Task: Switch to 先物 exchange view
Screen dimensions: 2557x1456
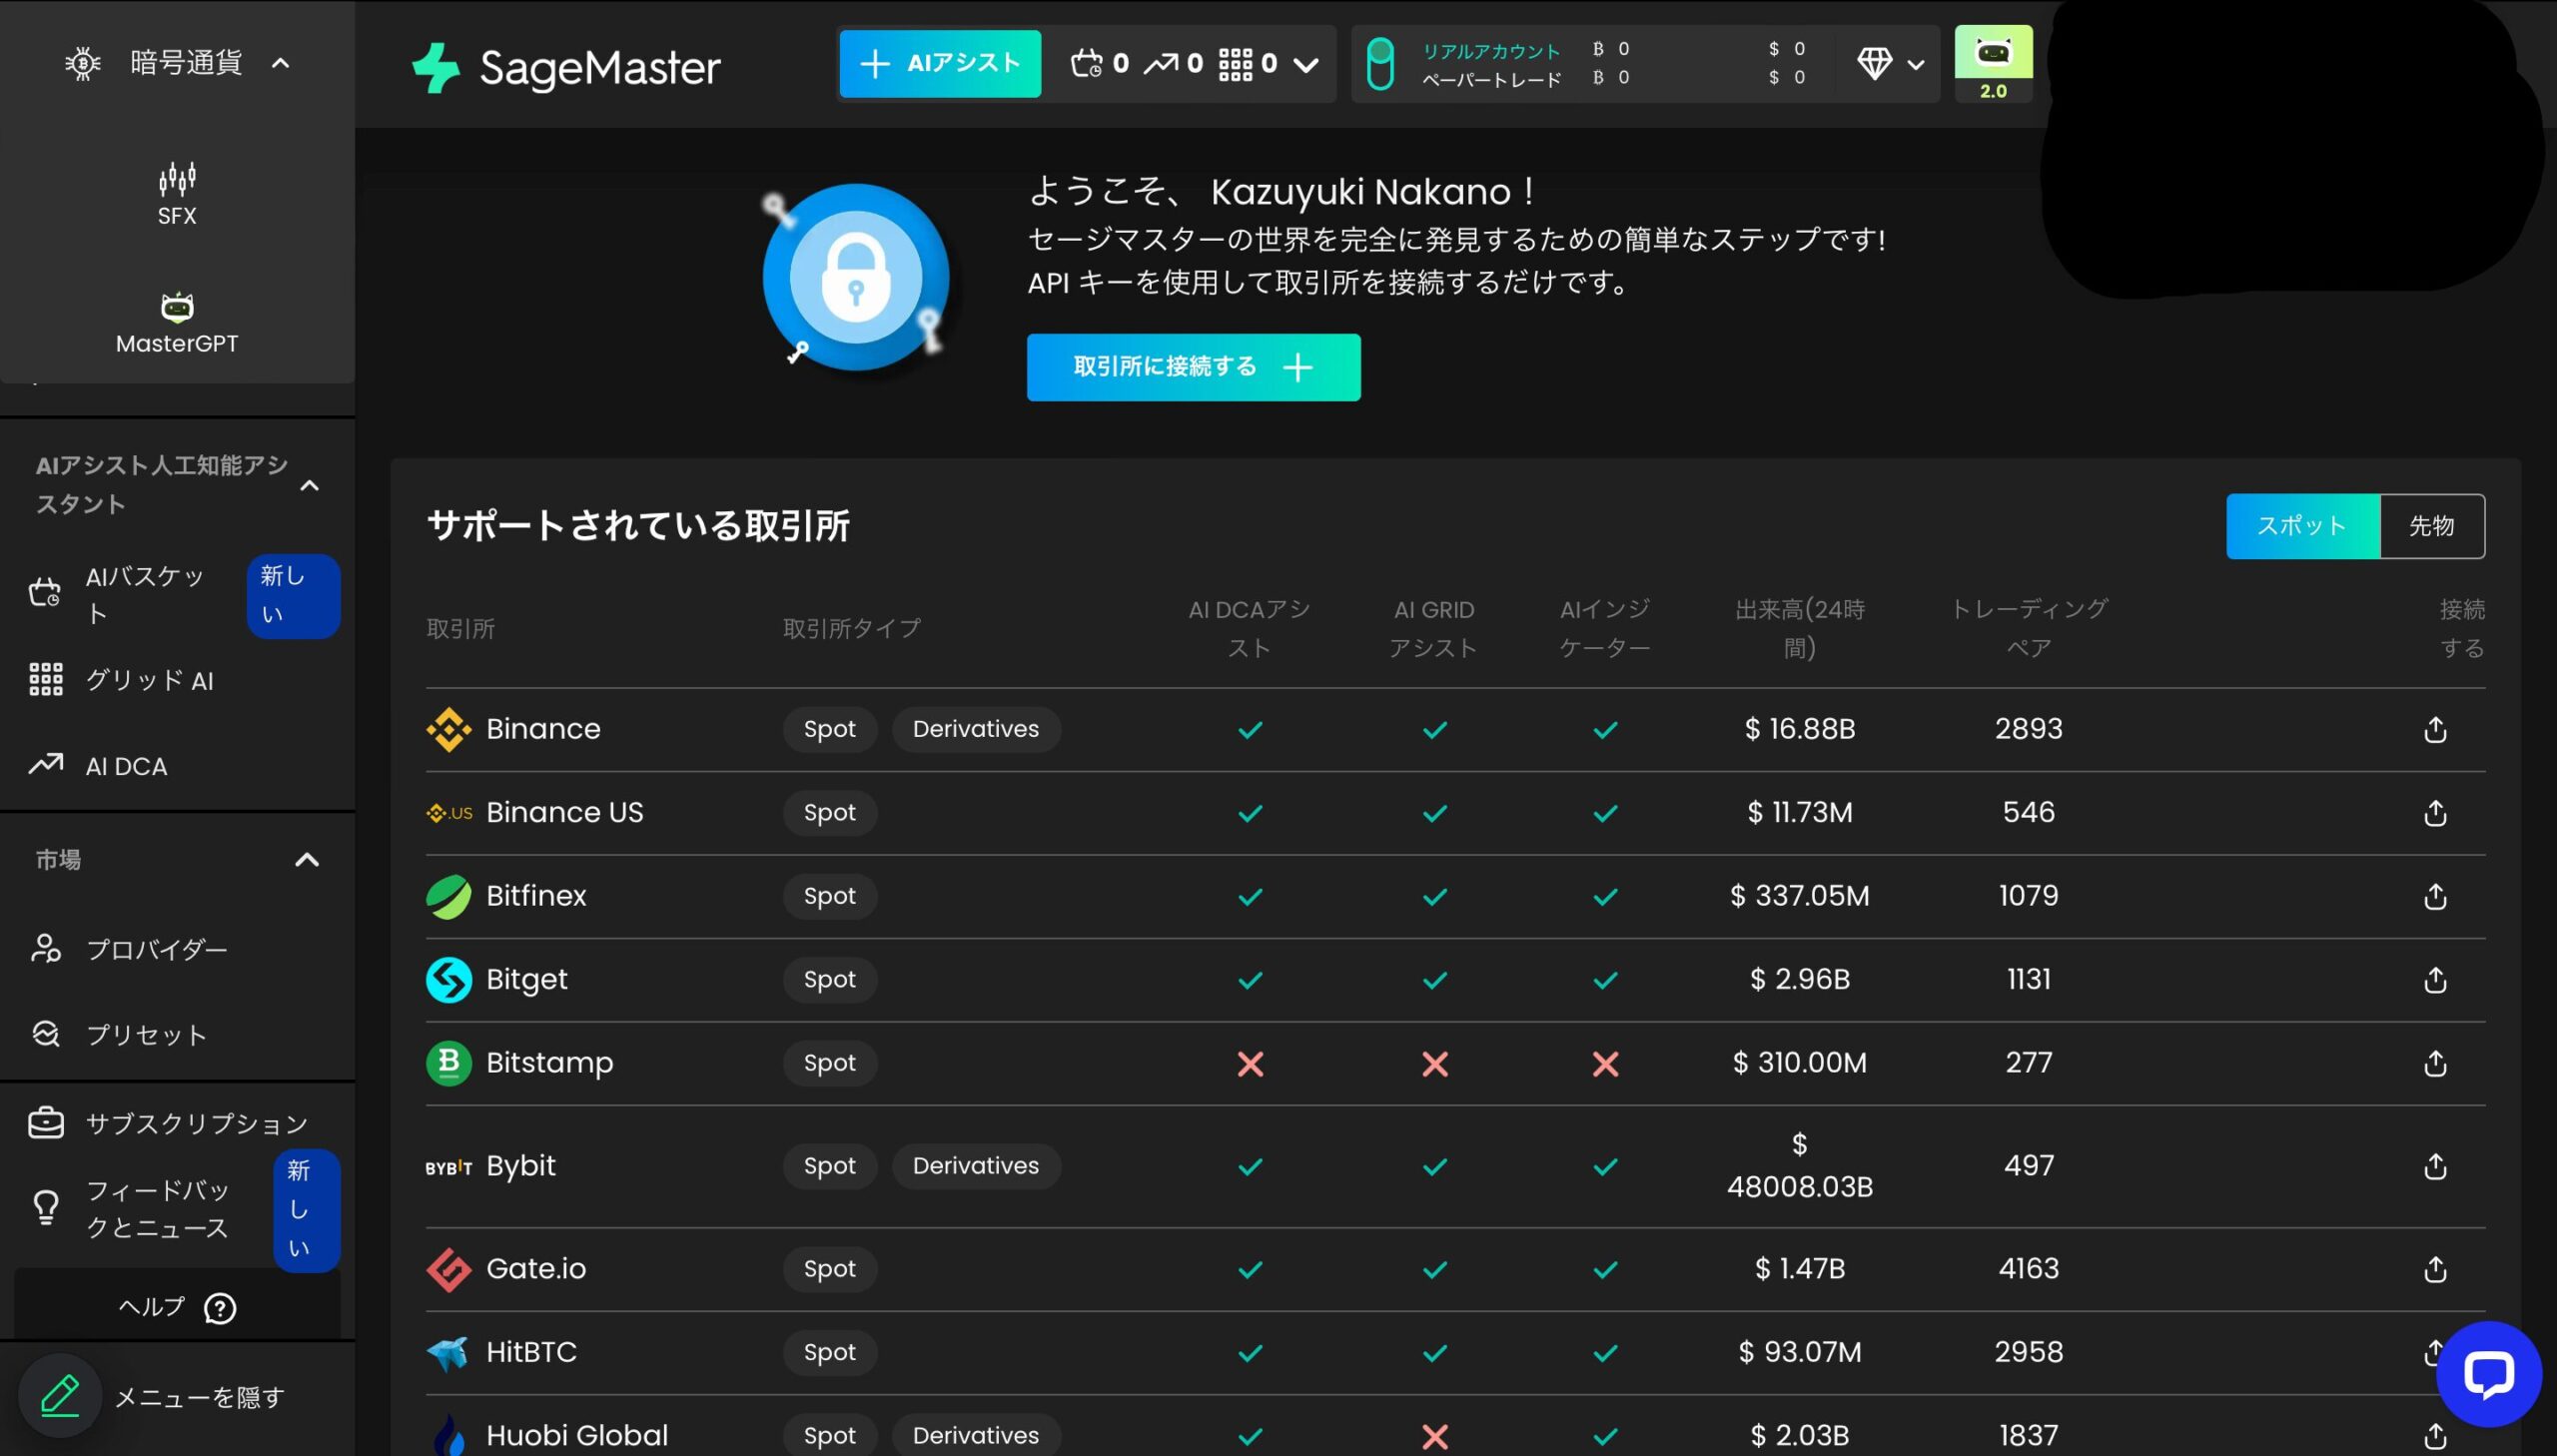Action: pyautogui.click(x=2431, y=526)
